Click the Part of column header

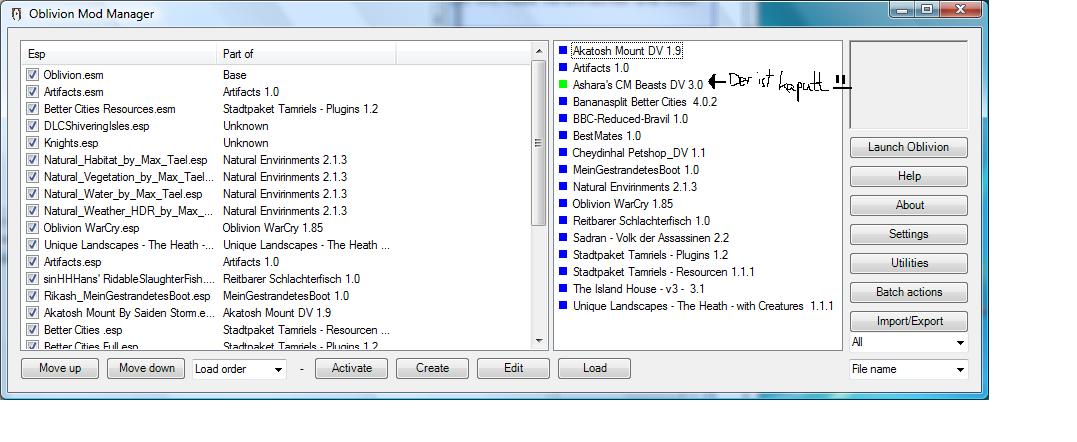pyautogui.click(x=306, y=54)
